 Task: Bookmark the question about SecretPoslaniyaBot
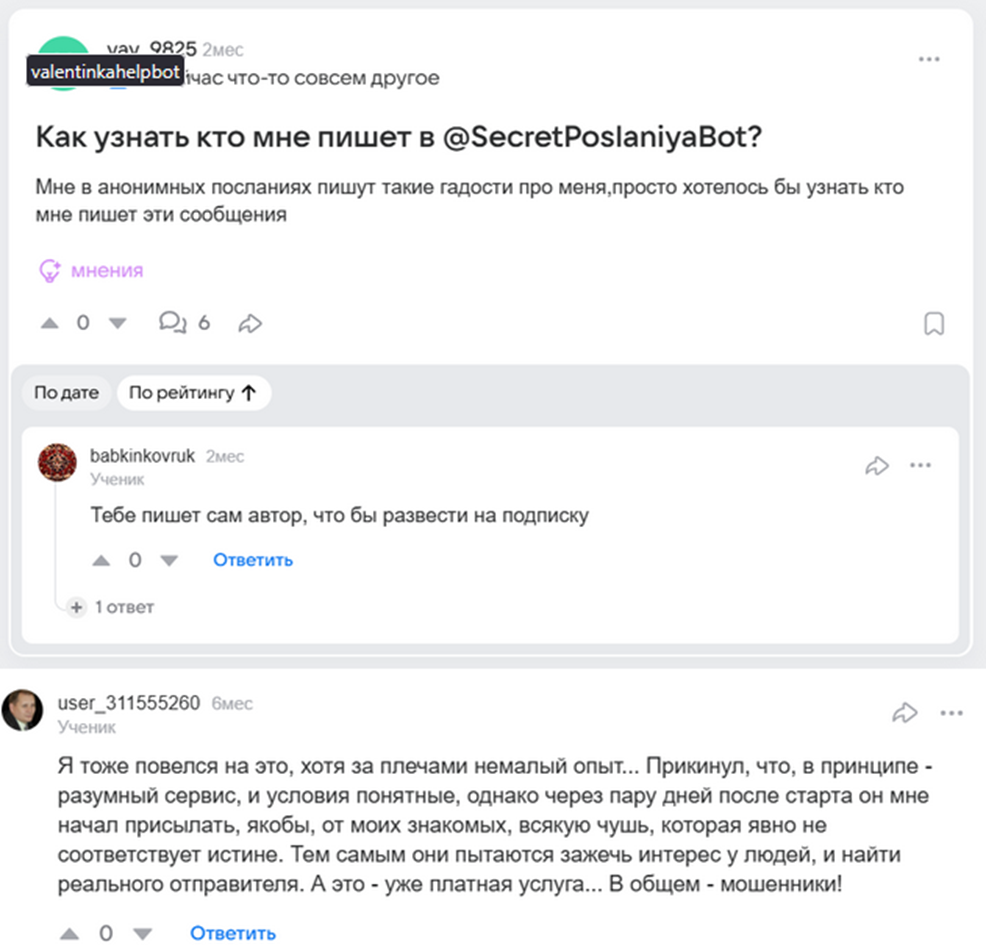934,324
